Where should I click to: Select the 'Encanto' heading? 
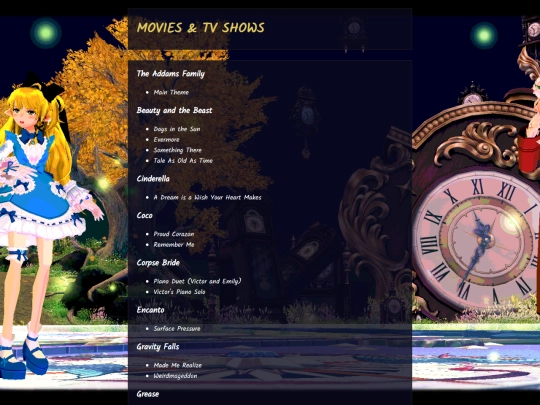[x=150, y=310]
